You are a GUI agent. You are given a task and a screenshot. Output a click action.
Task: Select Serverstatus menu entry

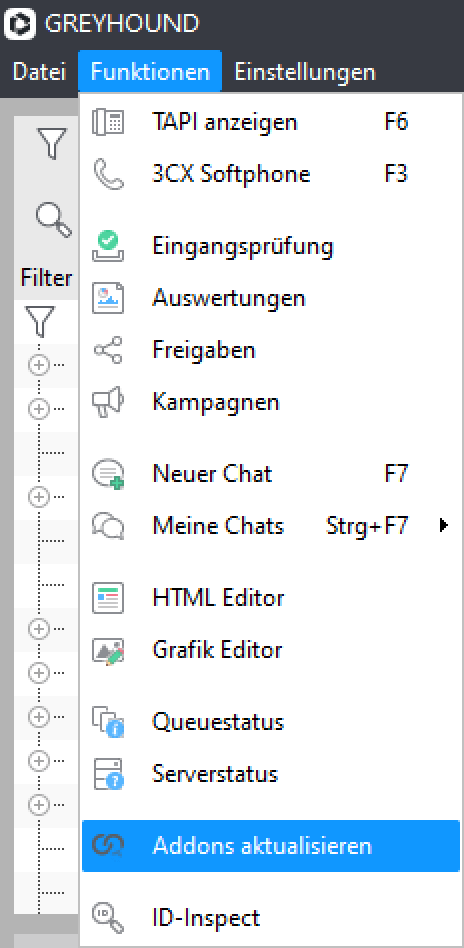(x=271, y=774)
